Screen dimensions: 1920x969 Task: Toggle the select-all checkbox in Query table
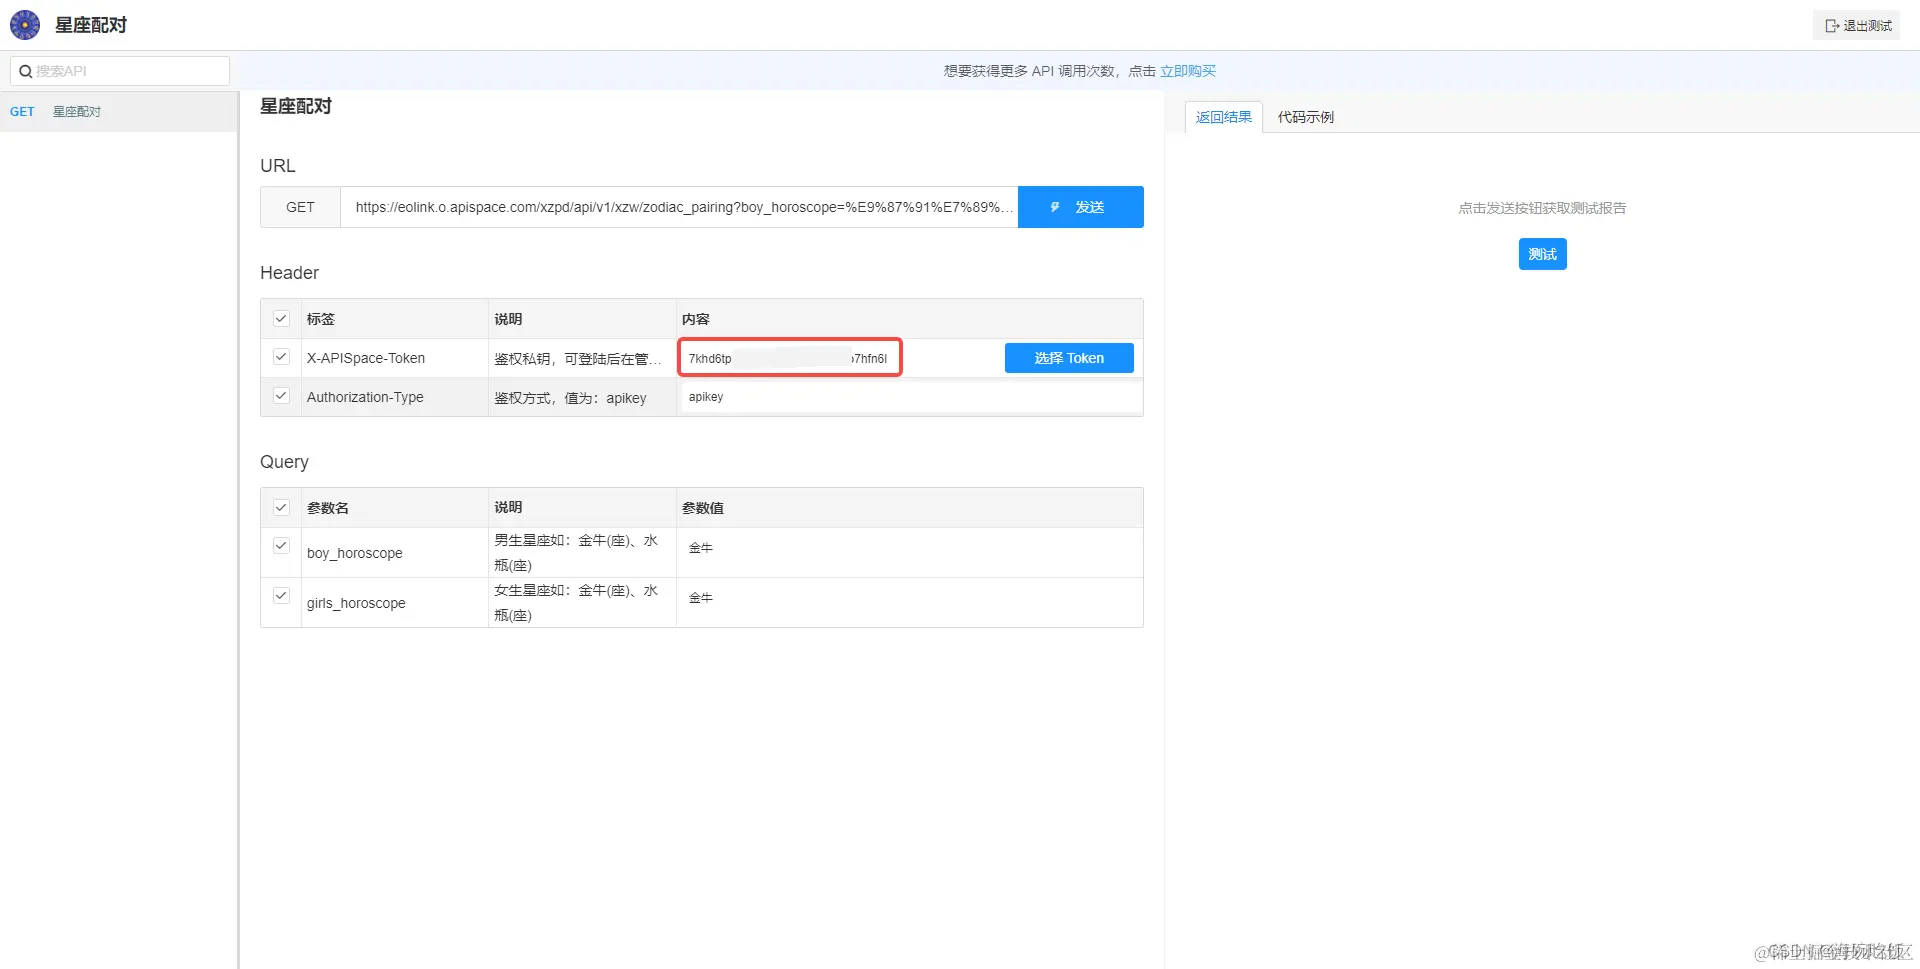(x=281, y=507)
